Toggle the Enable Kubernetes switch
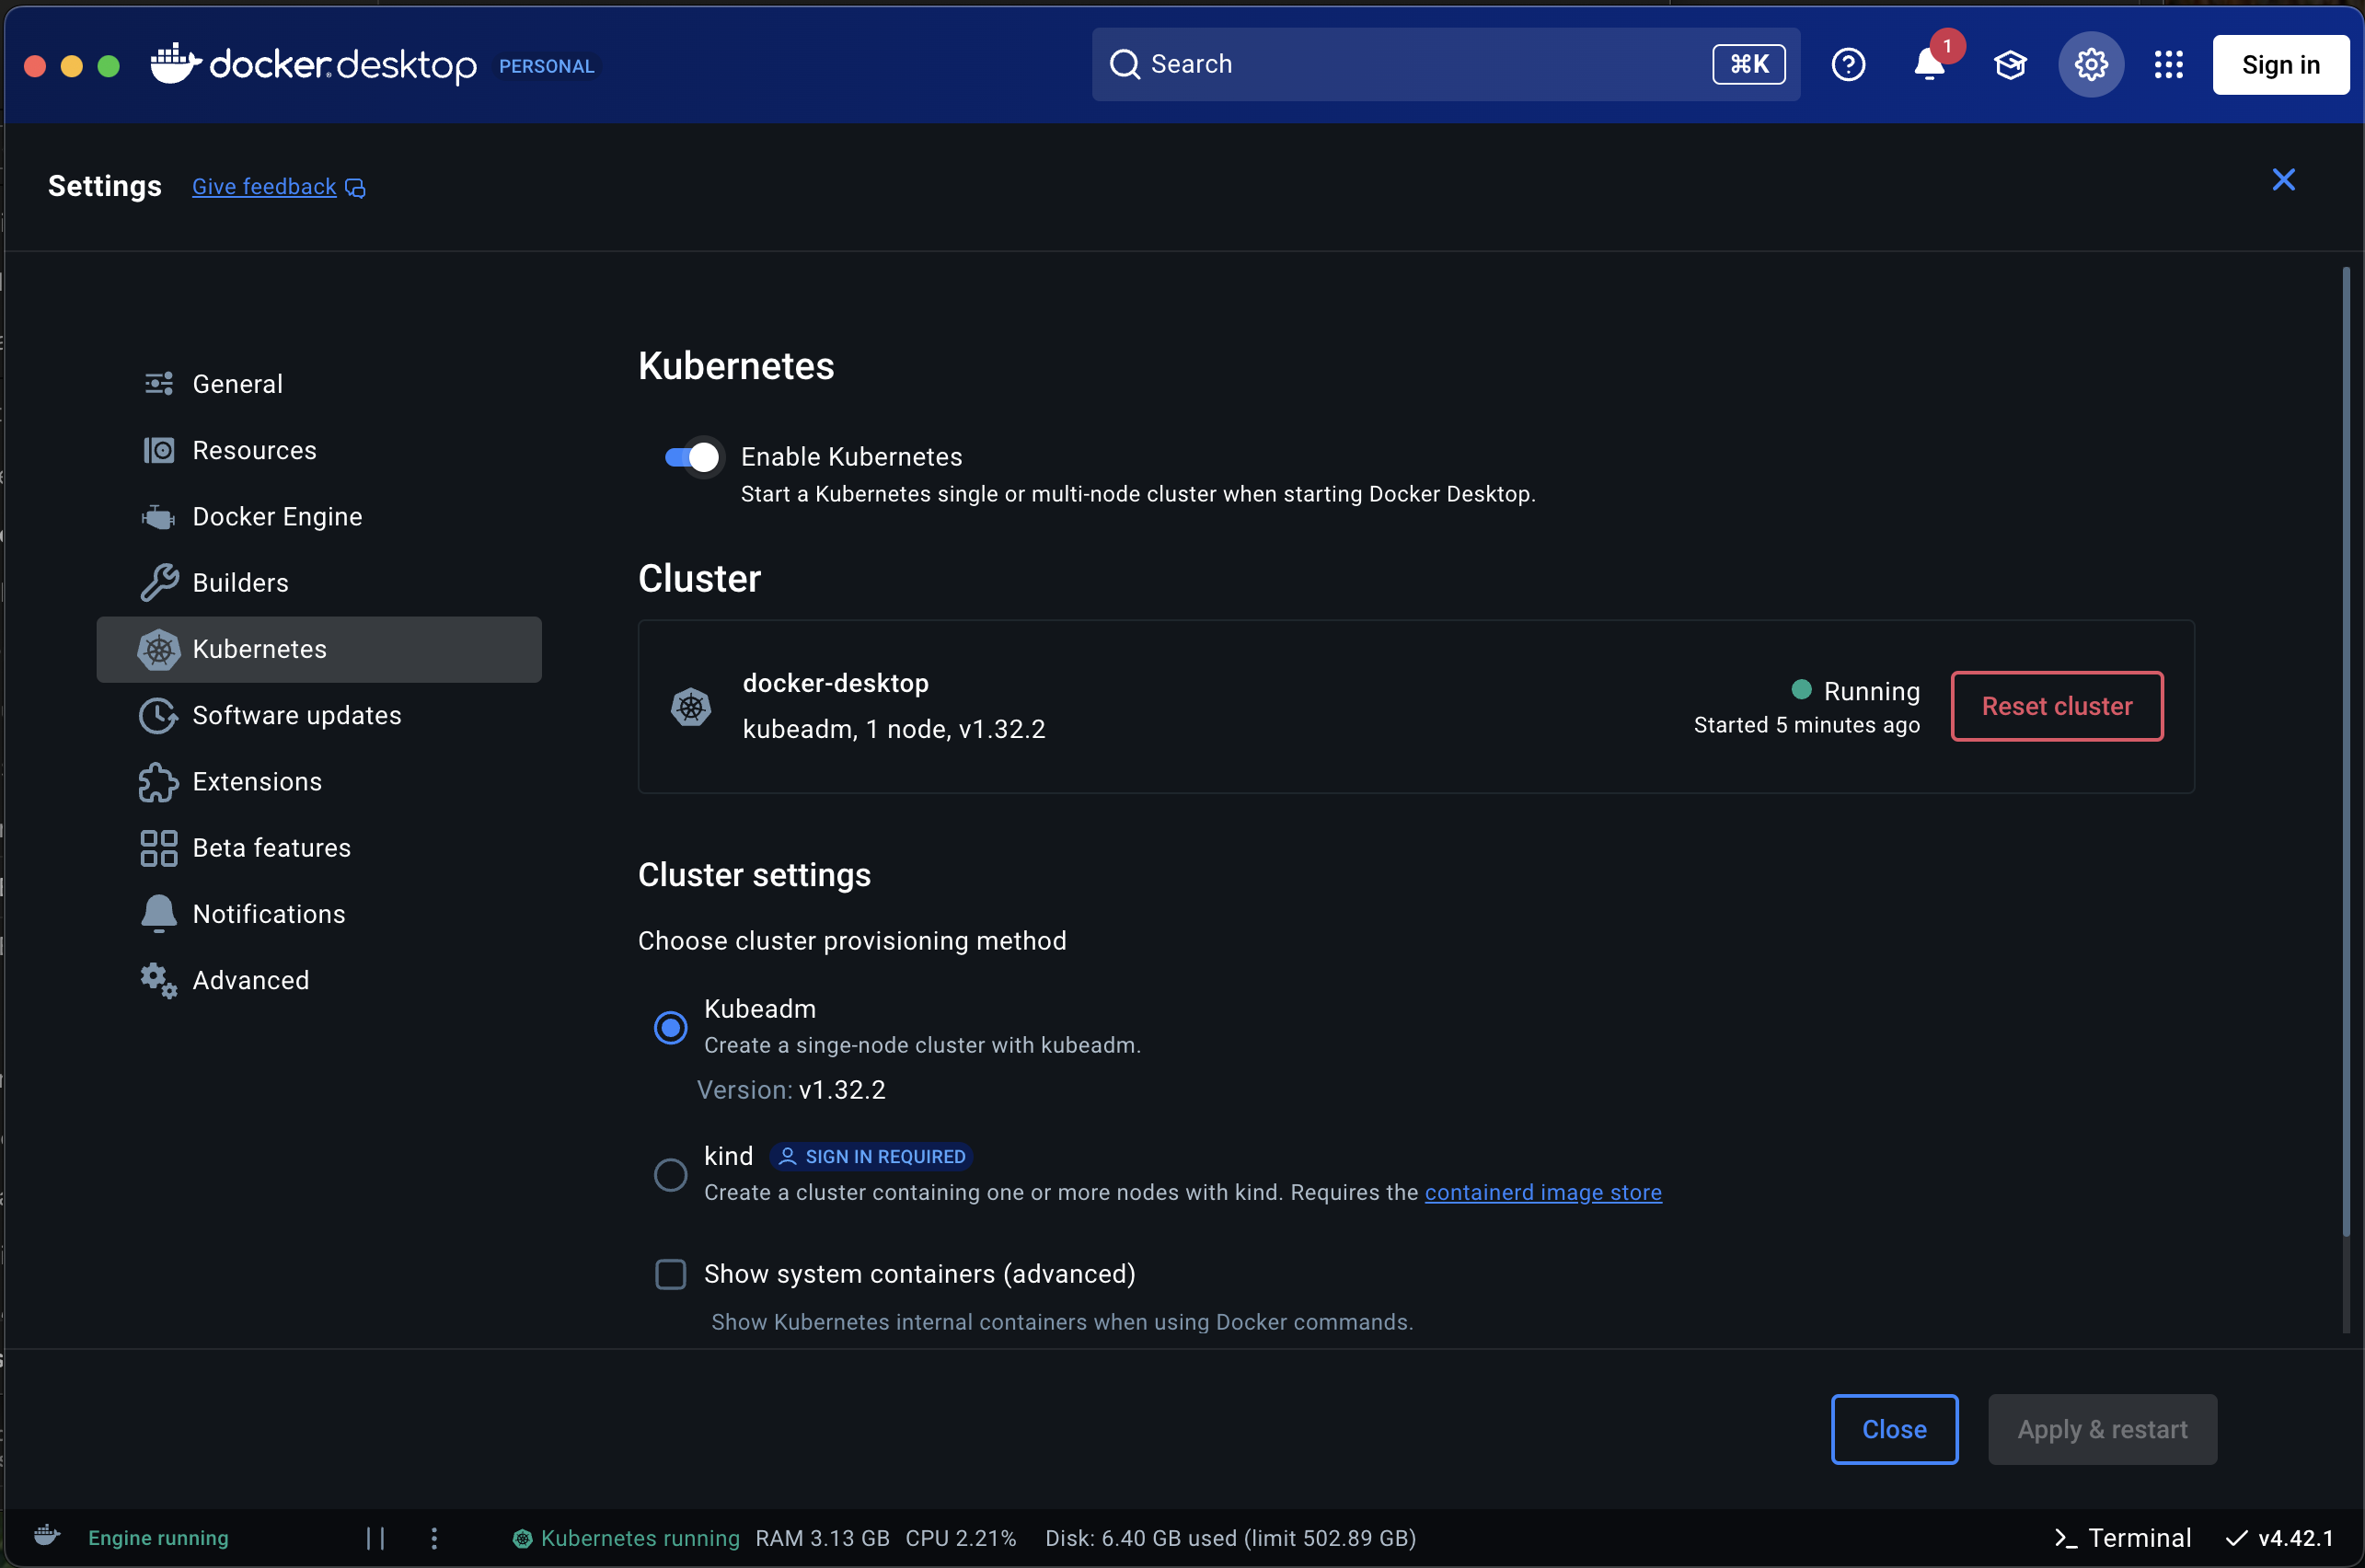 (x=692, y=457)
